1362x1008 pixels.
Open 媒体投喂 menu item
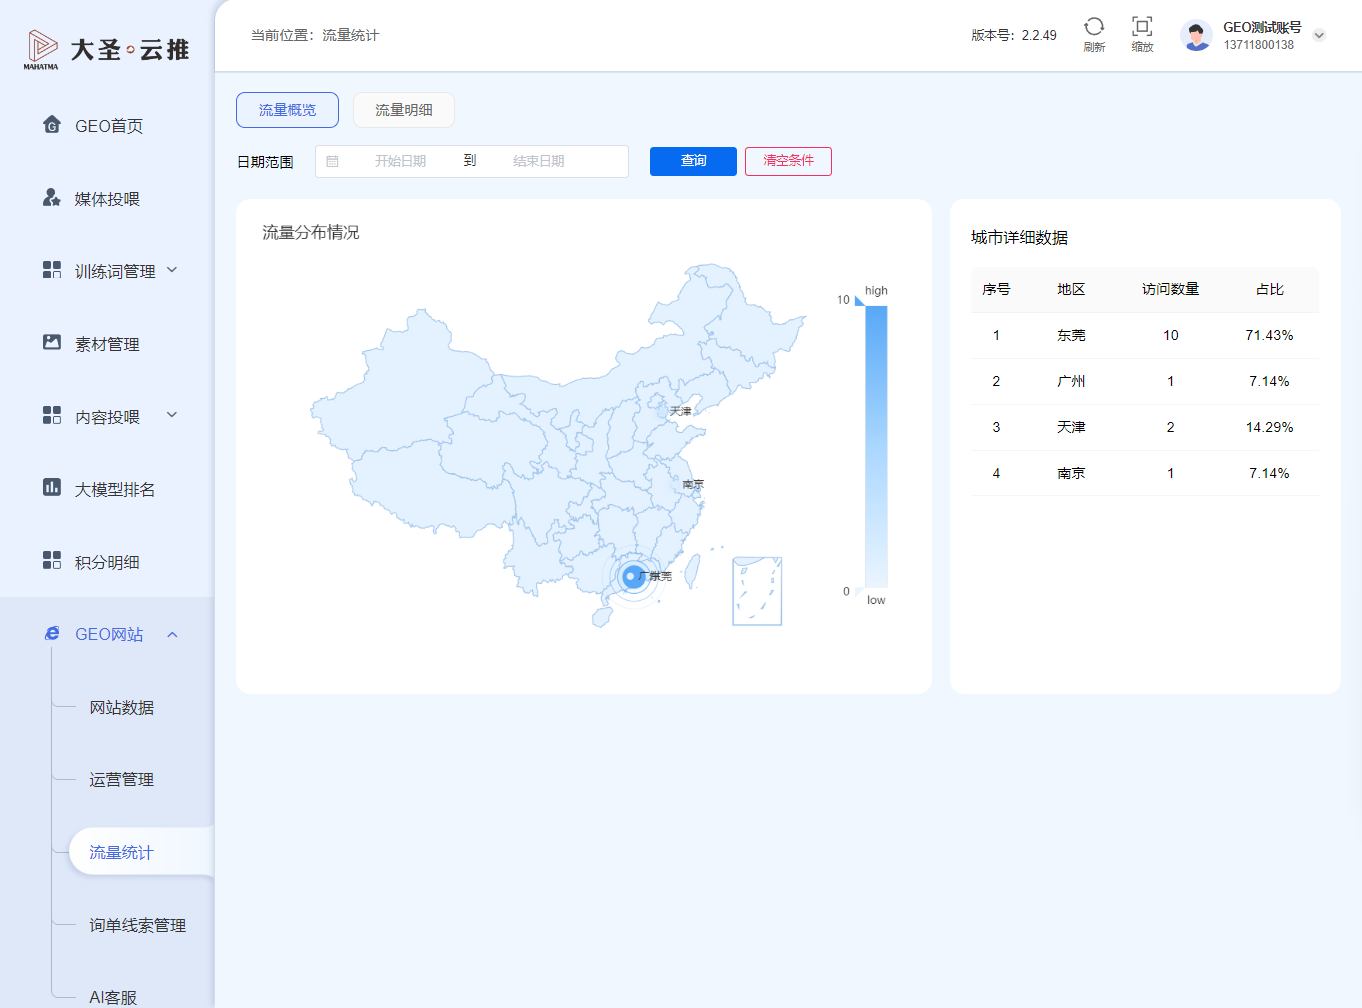(107, 198)
